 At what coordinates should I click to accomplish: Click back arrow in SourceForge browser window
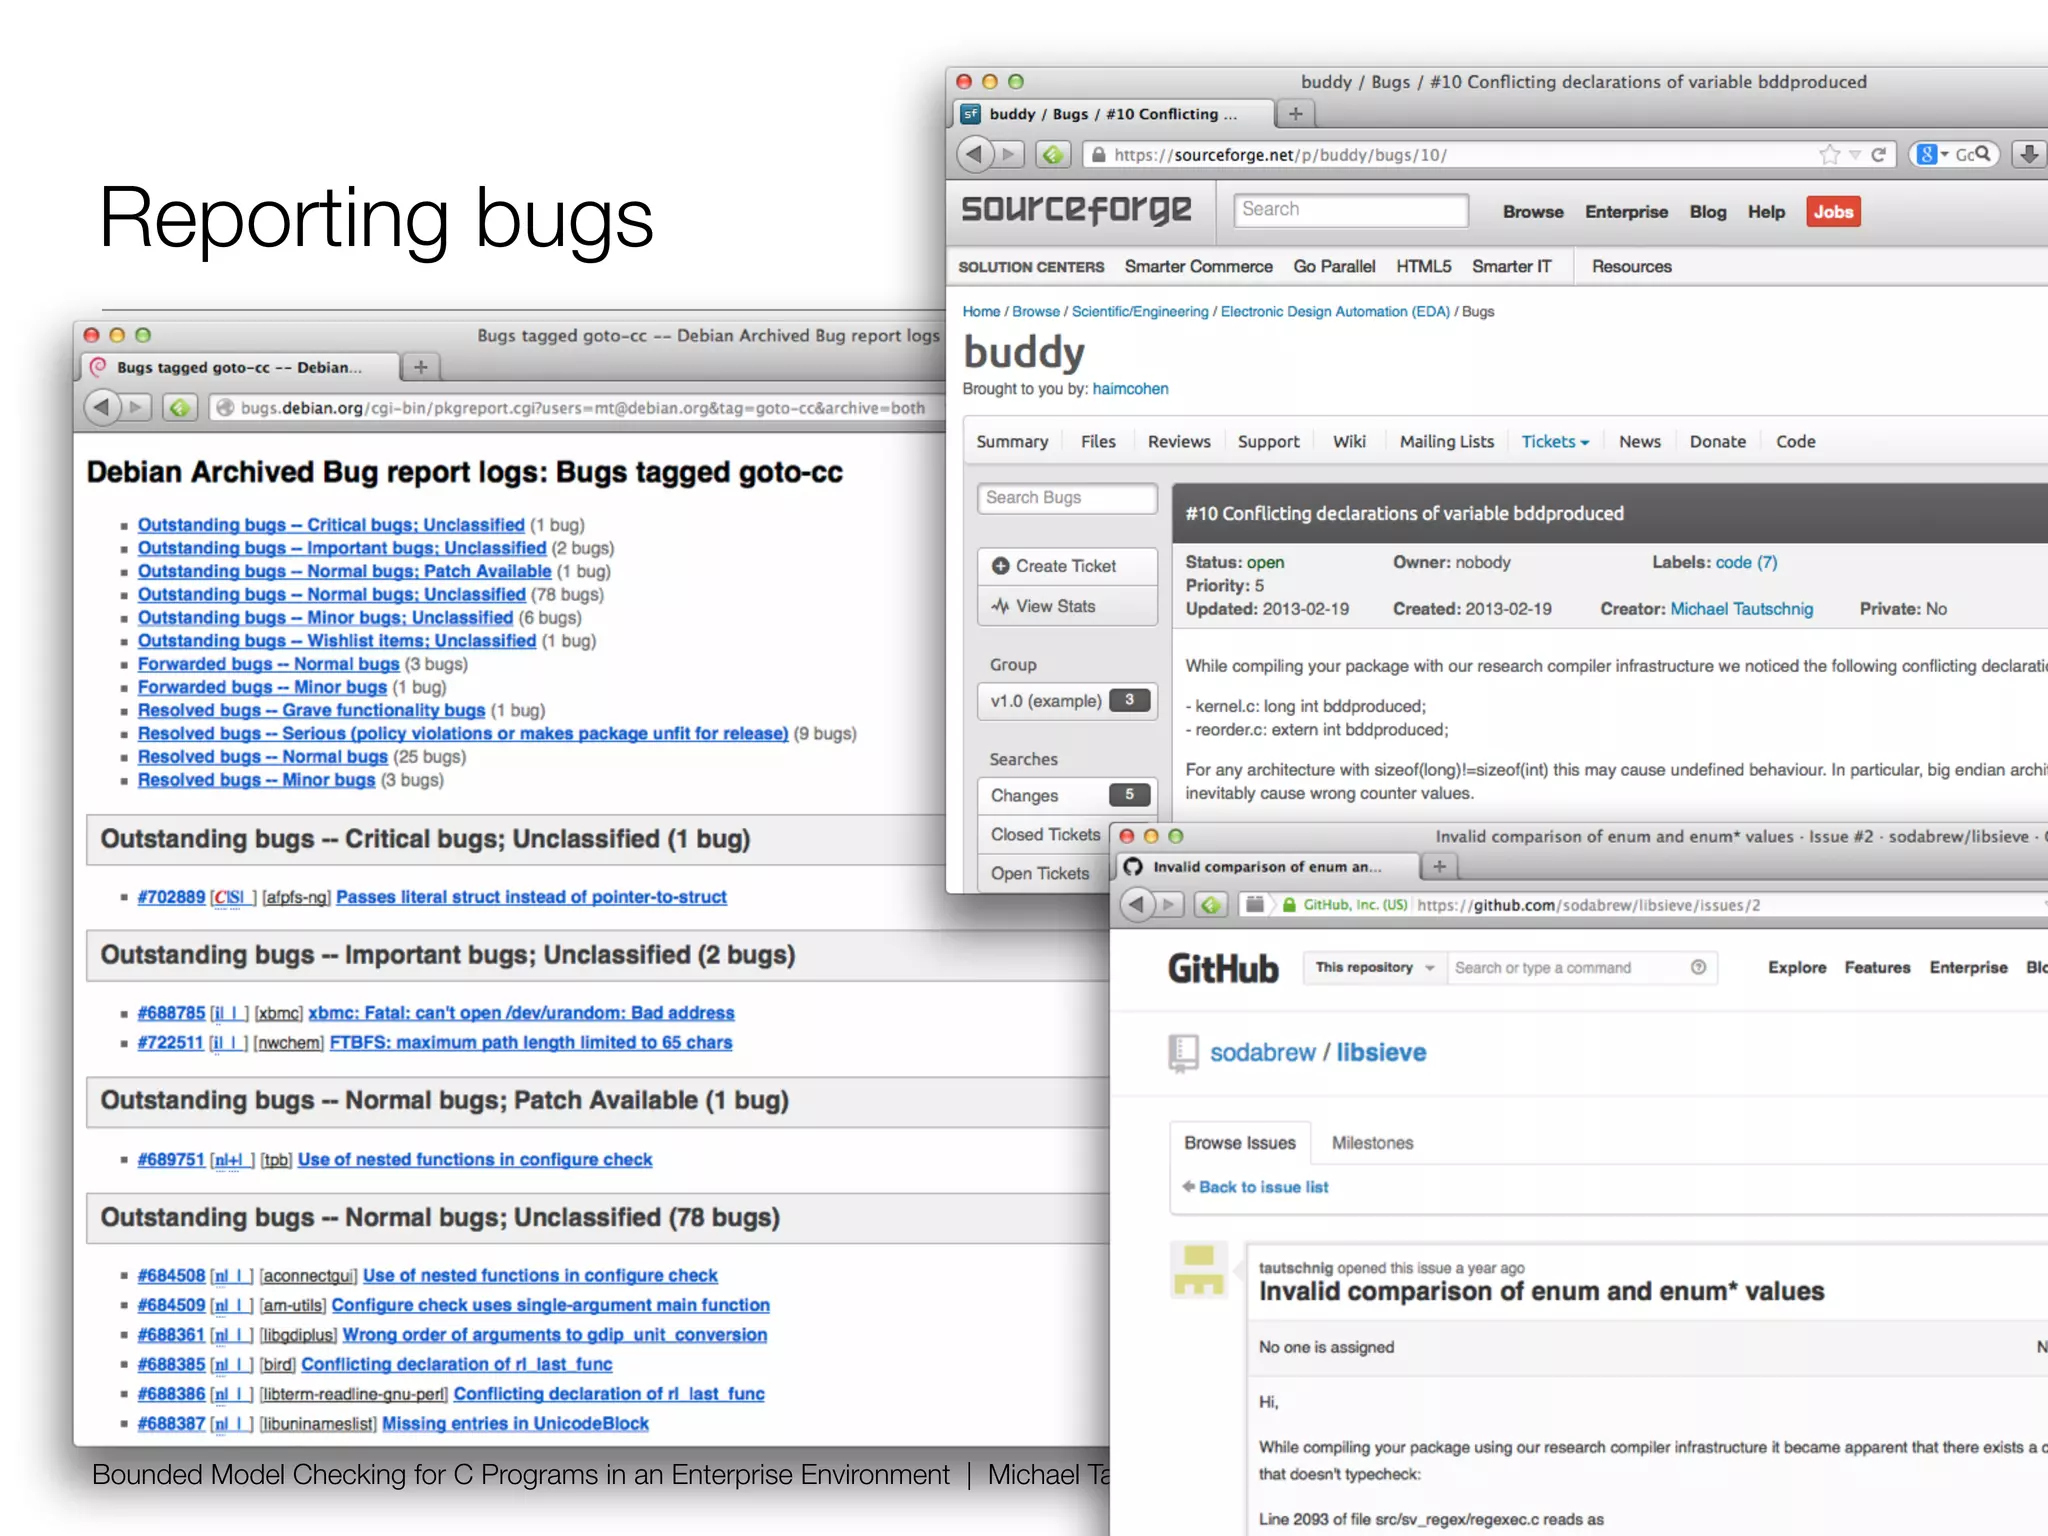click(974, 154)
